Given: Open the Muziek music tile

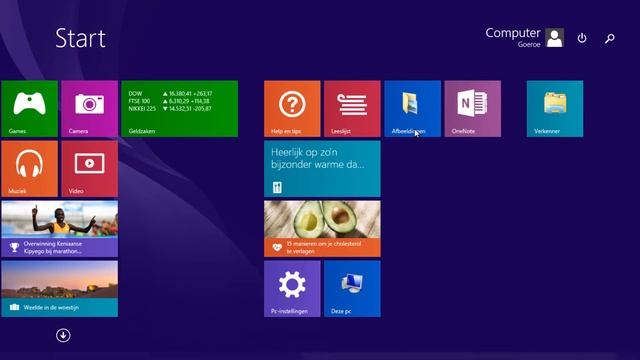Looking at the screenshot, I should (x=29, y=169).
